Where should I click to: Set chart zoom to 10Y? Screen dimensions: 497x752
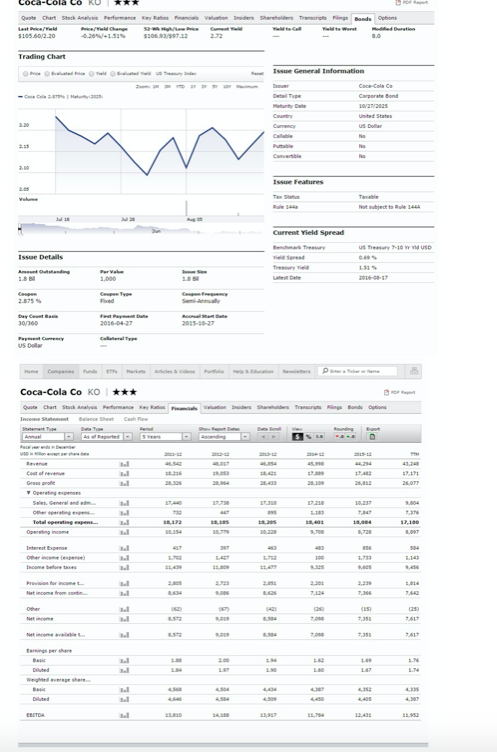pyautogui.click(x=227, y=87)
